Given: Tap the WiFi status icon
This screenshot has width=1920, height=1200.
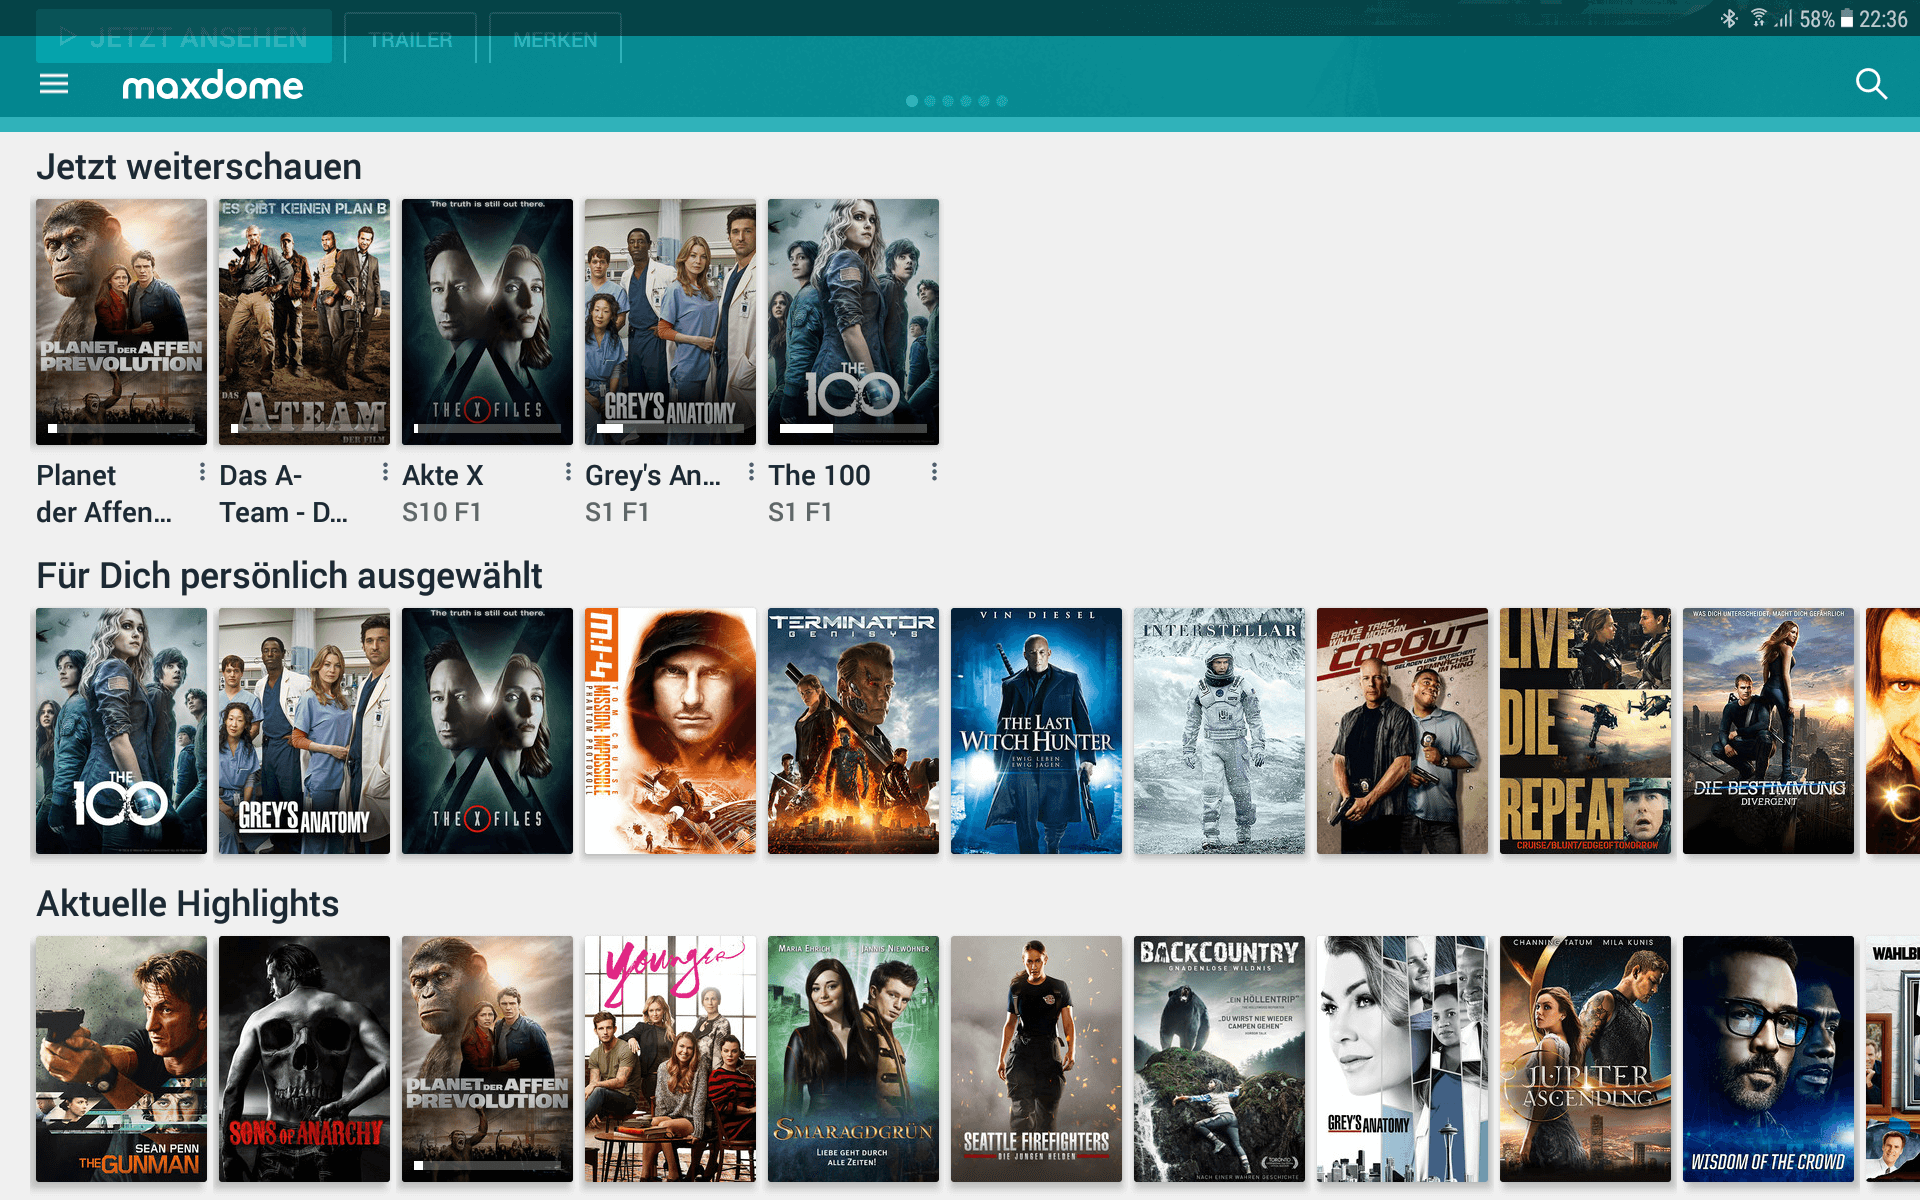Looking at the screenshot, I should click(1759, 18).
